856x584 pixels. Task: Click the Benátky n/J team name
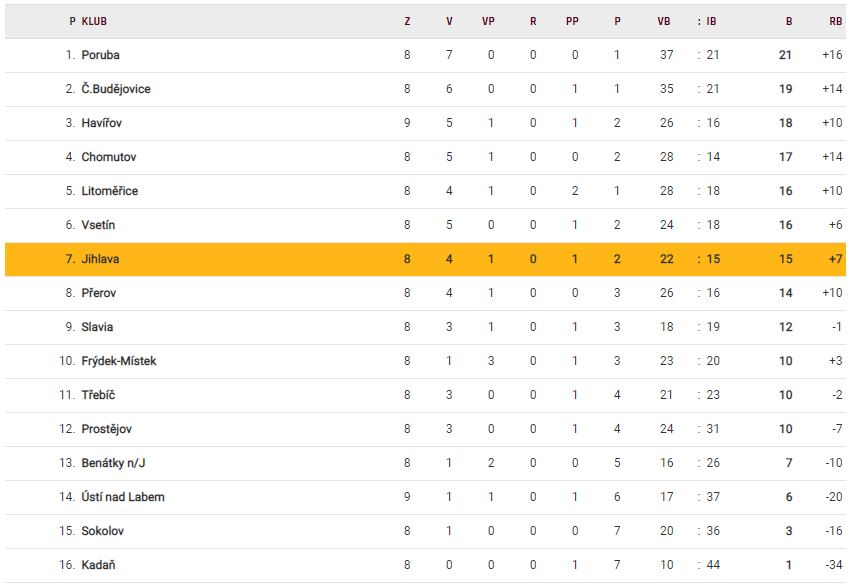tap(113, 463)
